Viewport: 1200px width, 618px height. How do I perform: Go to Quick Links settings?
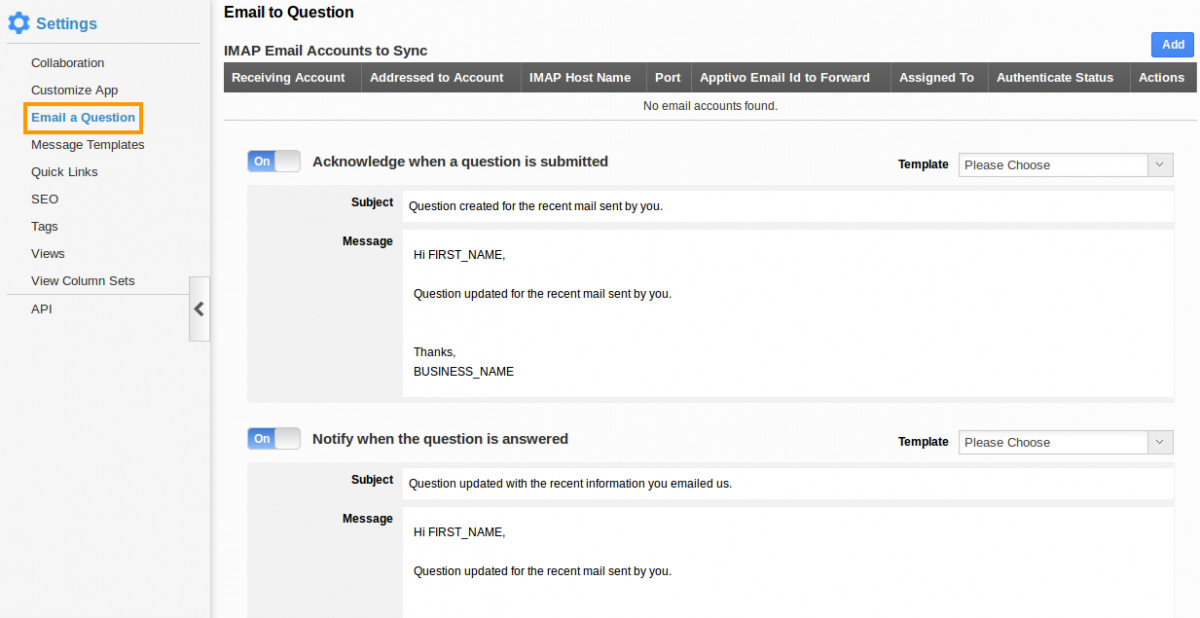tap(64, 172)
